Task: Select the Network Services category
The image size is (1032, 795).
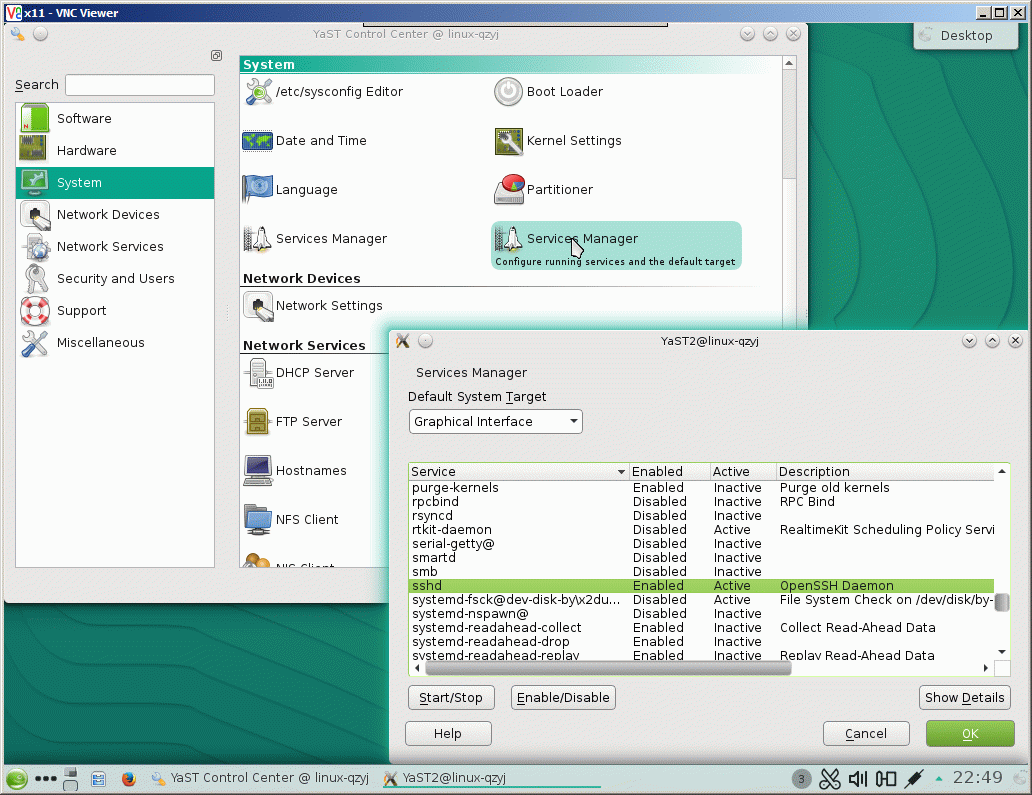Action: click(115, 247)
